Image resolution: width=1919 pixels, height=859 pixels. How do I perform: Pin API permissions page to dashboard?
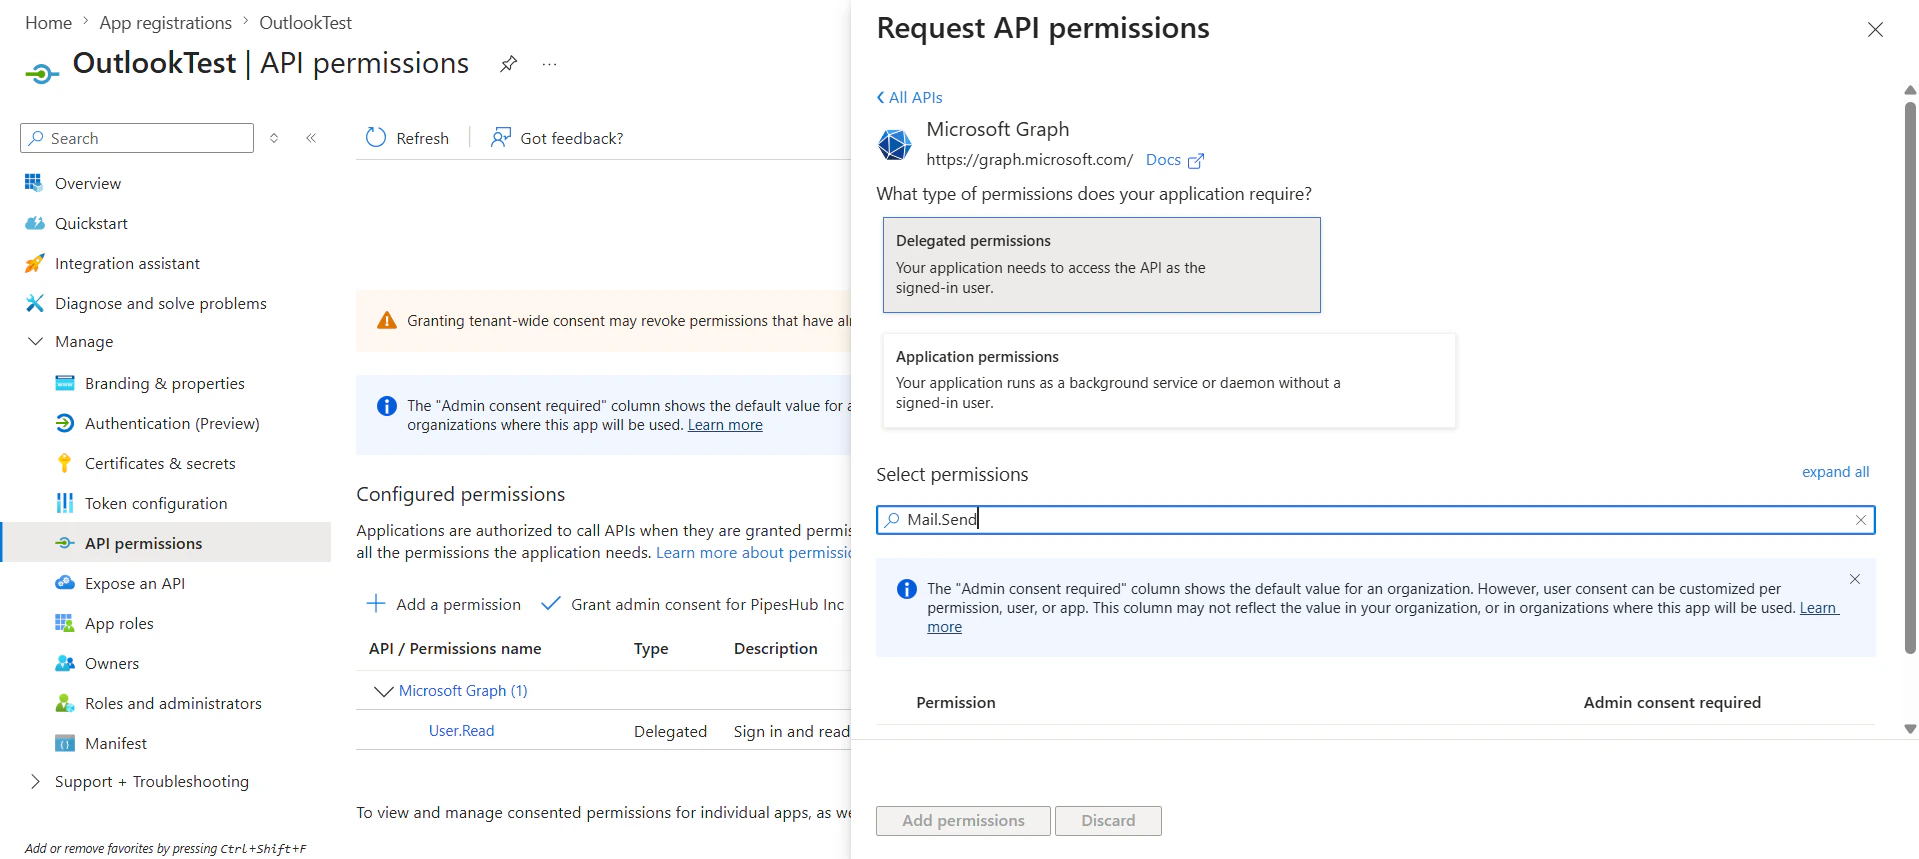pyautogui.click(x=509, y=63)
